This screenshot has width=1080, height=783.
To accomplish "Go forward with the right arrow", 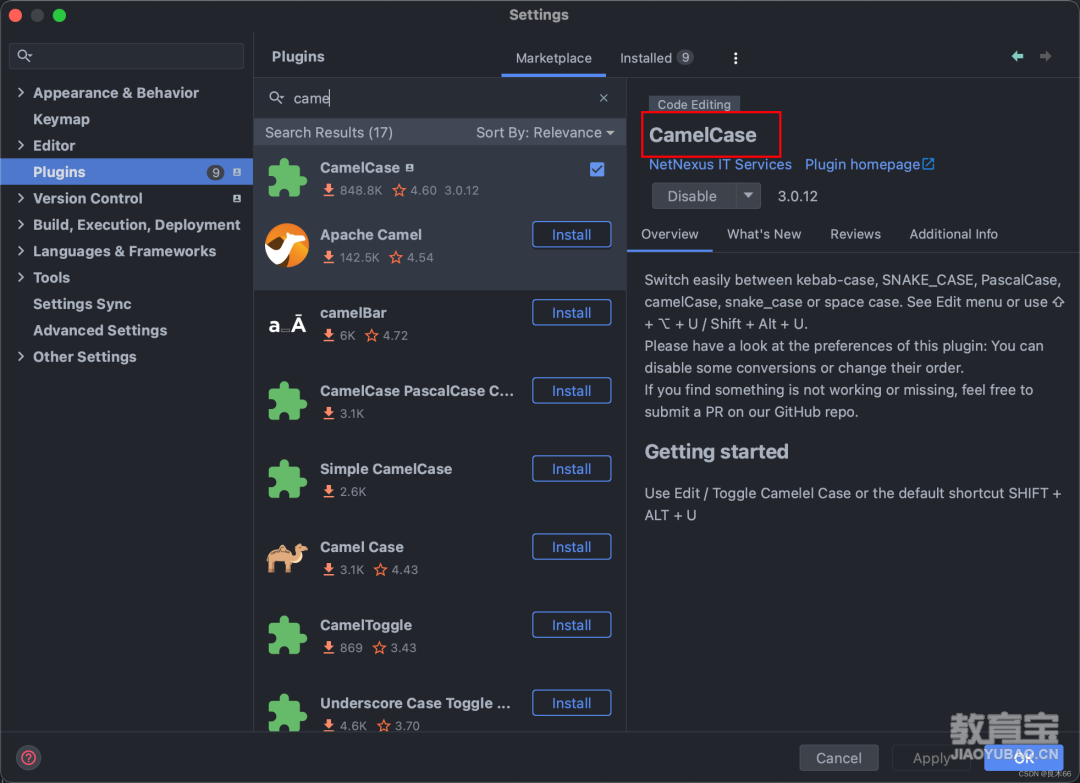I will [x=1046, y=56].
